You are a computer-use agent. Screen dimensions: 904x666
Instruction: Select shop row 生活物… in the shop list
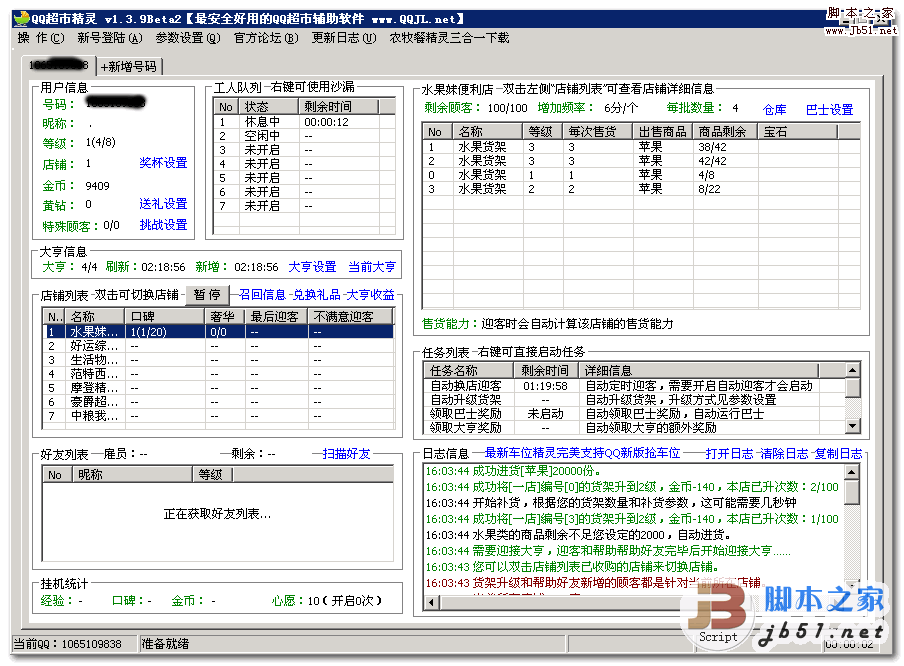pos(220,360)
